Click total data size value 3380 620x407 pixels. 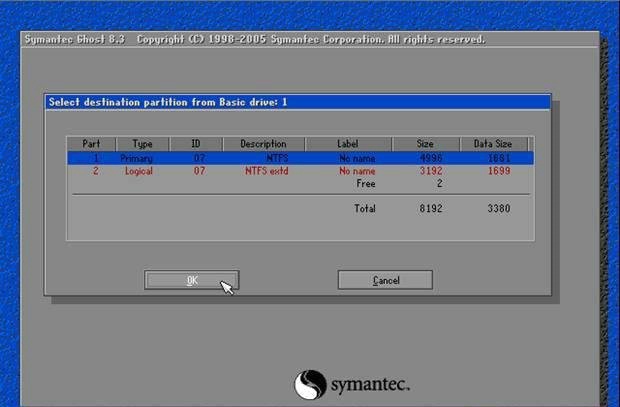pos(499,208)
